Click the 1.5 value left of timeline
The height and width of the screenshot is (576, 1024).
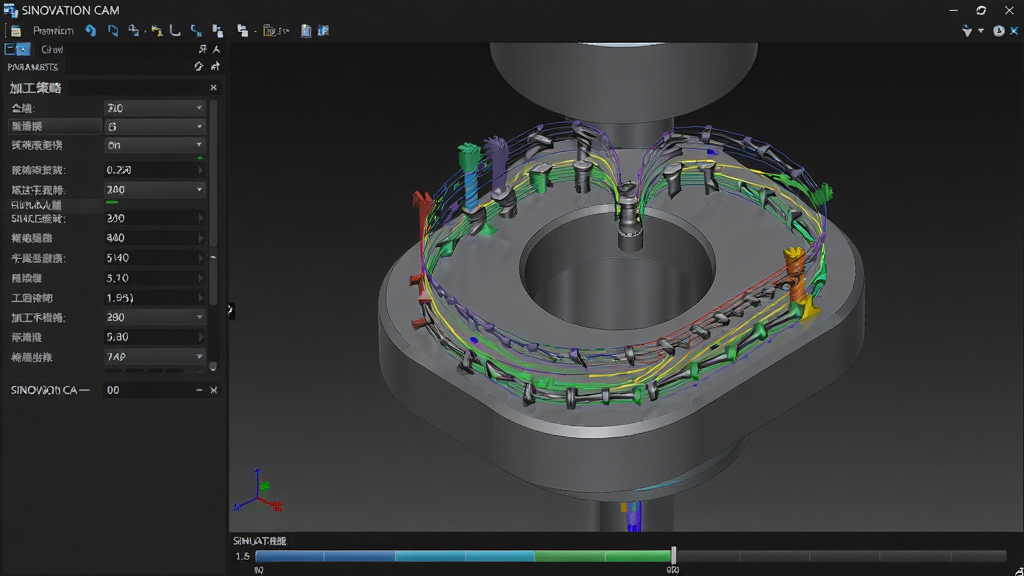click(242, 556)
